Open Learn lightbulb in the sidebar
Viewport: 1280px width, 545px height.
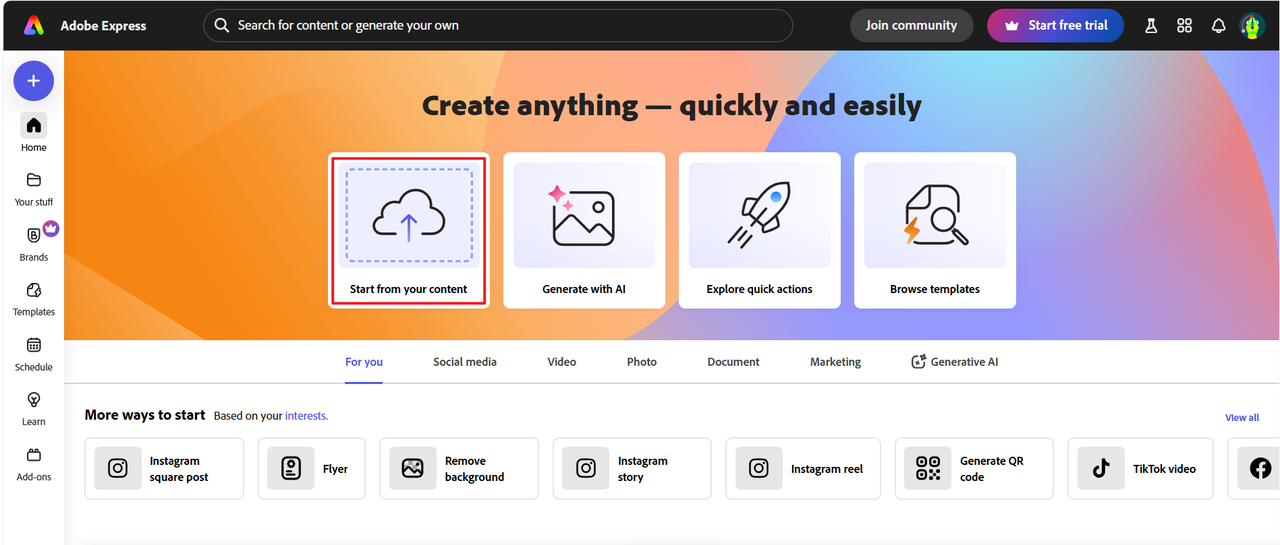[34, 407]
